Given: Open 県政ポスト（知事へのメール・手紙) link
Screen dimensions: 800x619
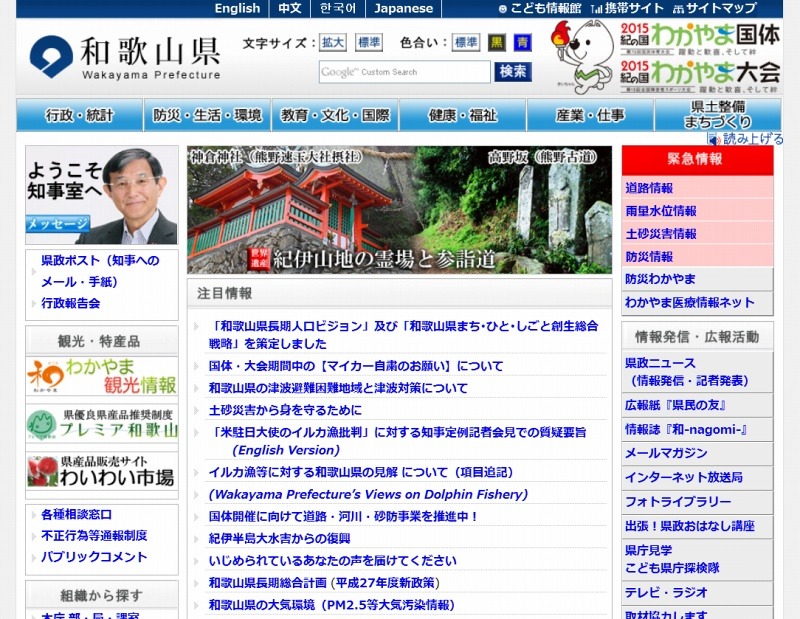Looking at the screenshot, I should [100, 271].
